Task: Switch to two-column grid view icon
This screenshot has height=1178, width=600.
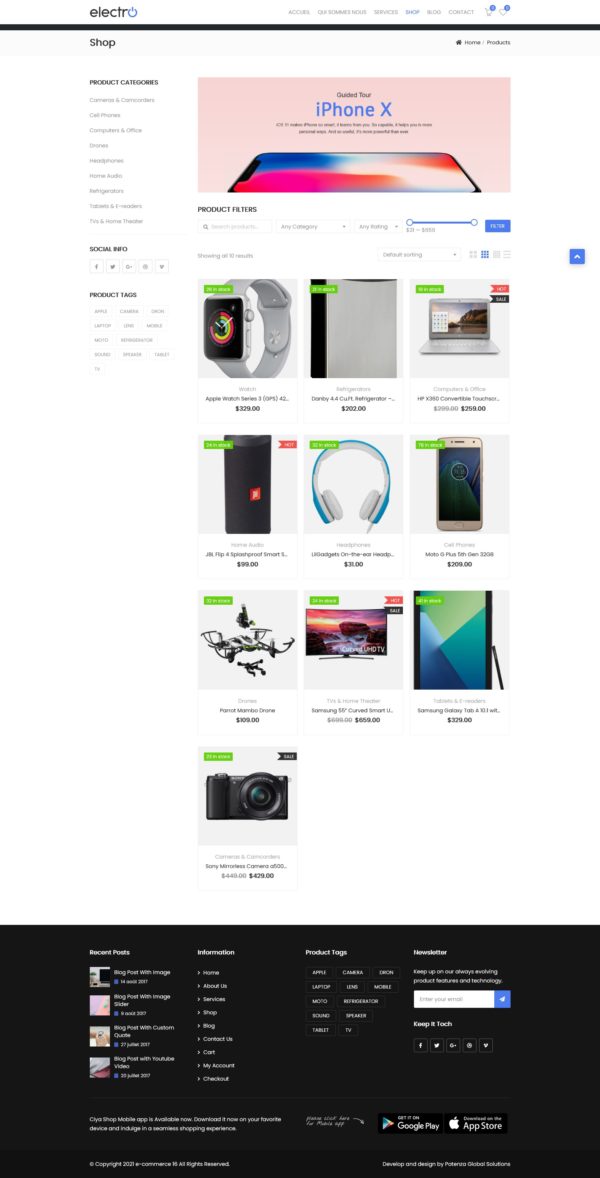Action: coord(473,255)
